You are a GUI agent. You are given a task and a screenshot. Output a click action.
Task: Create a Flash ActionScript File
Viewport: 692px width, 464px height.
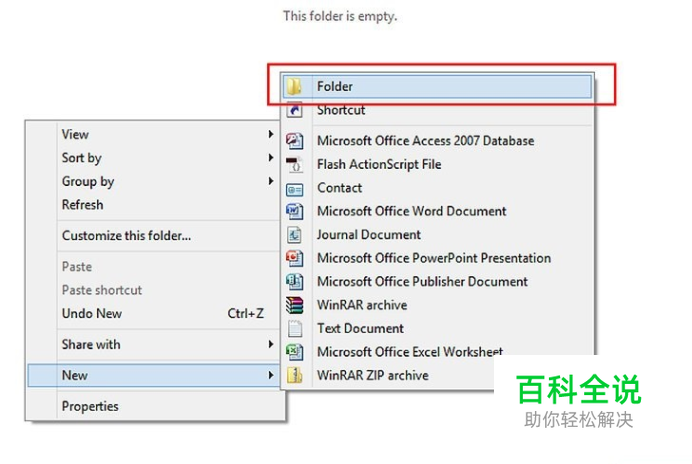pyautogui.click(x=437, y=164)
